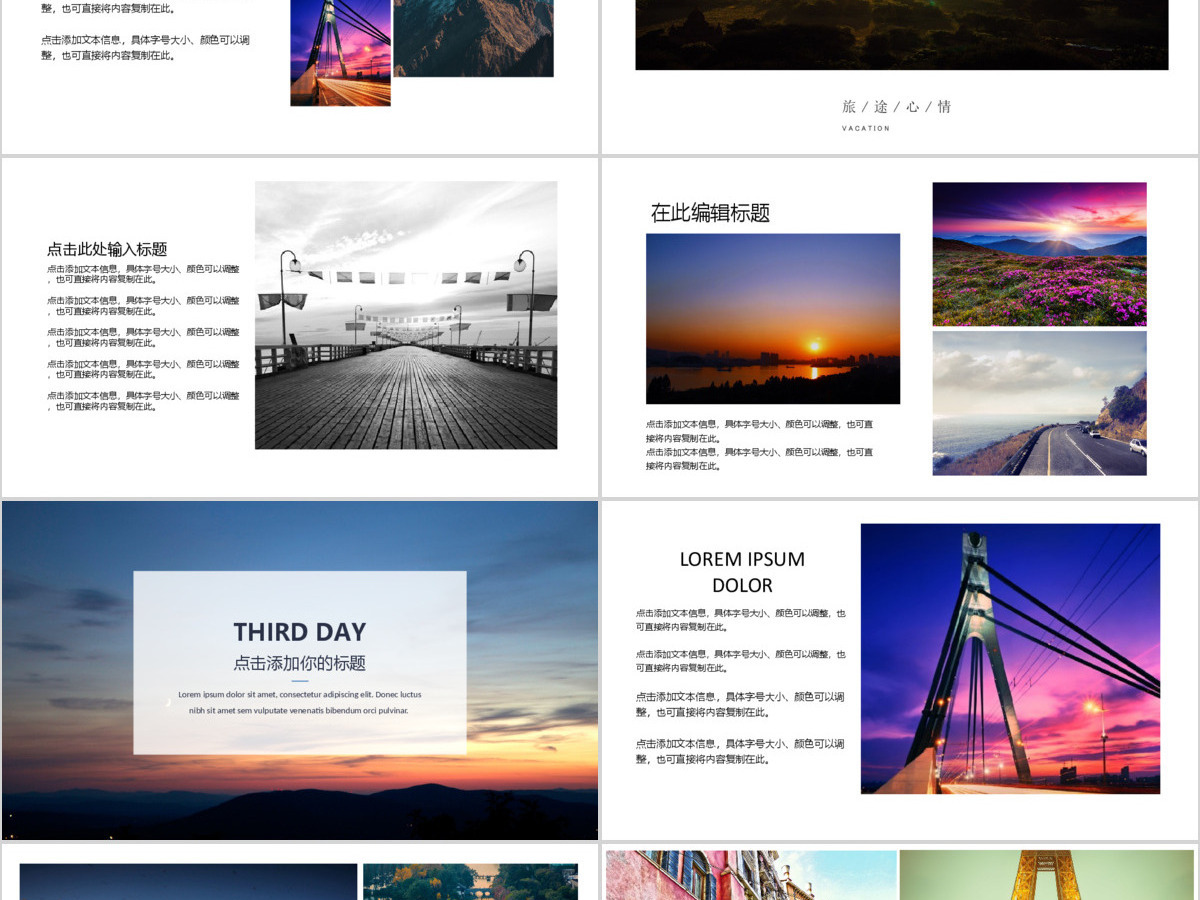Screen dimensions: 1200x900
Task: Select the sunset over the lake photo
Action: (x=773, y=319)
